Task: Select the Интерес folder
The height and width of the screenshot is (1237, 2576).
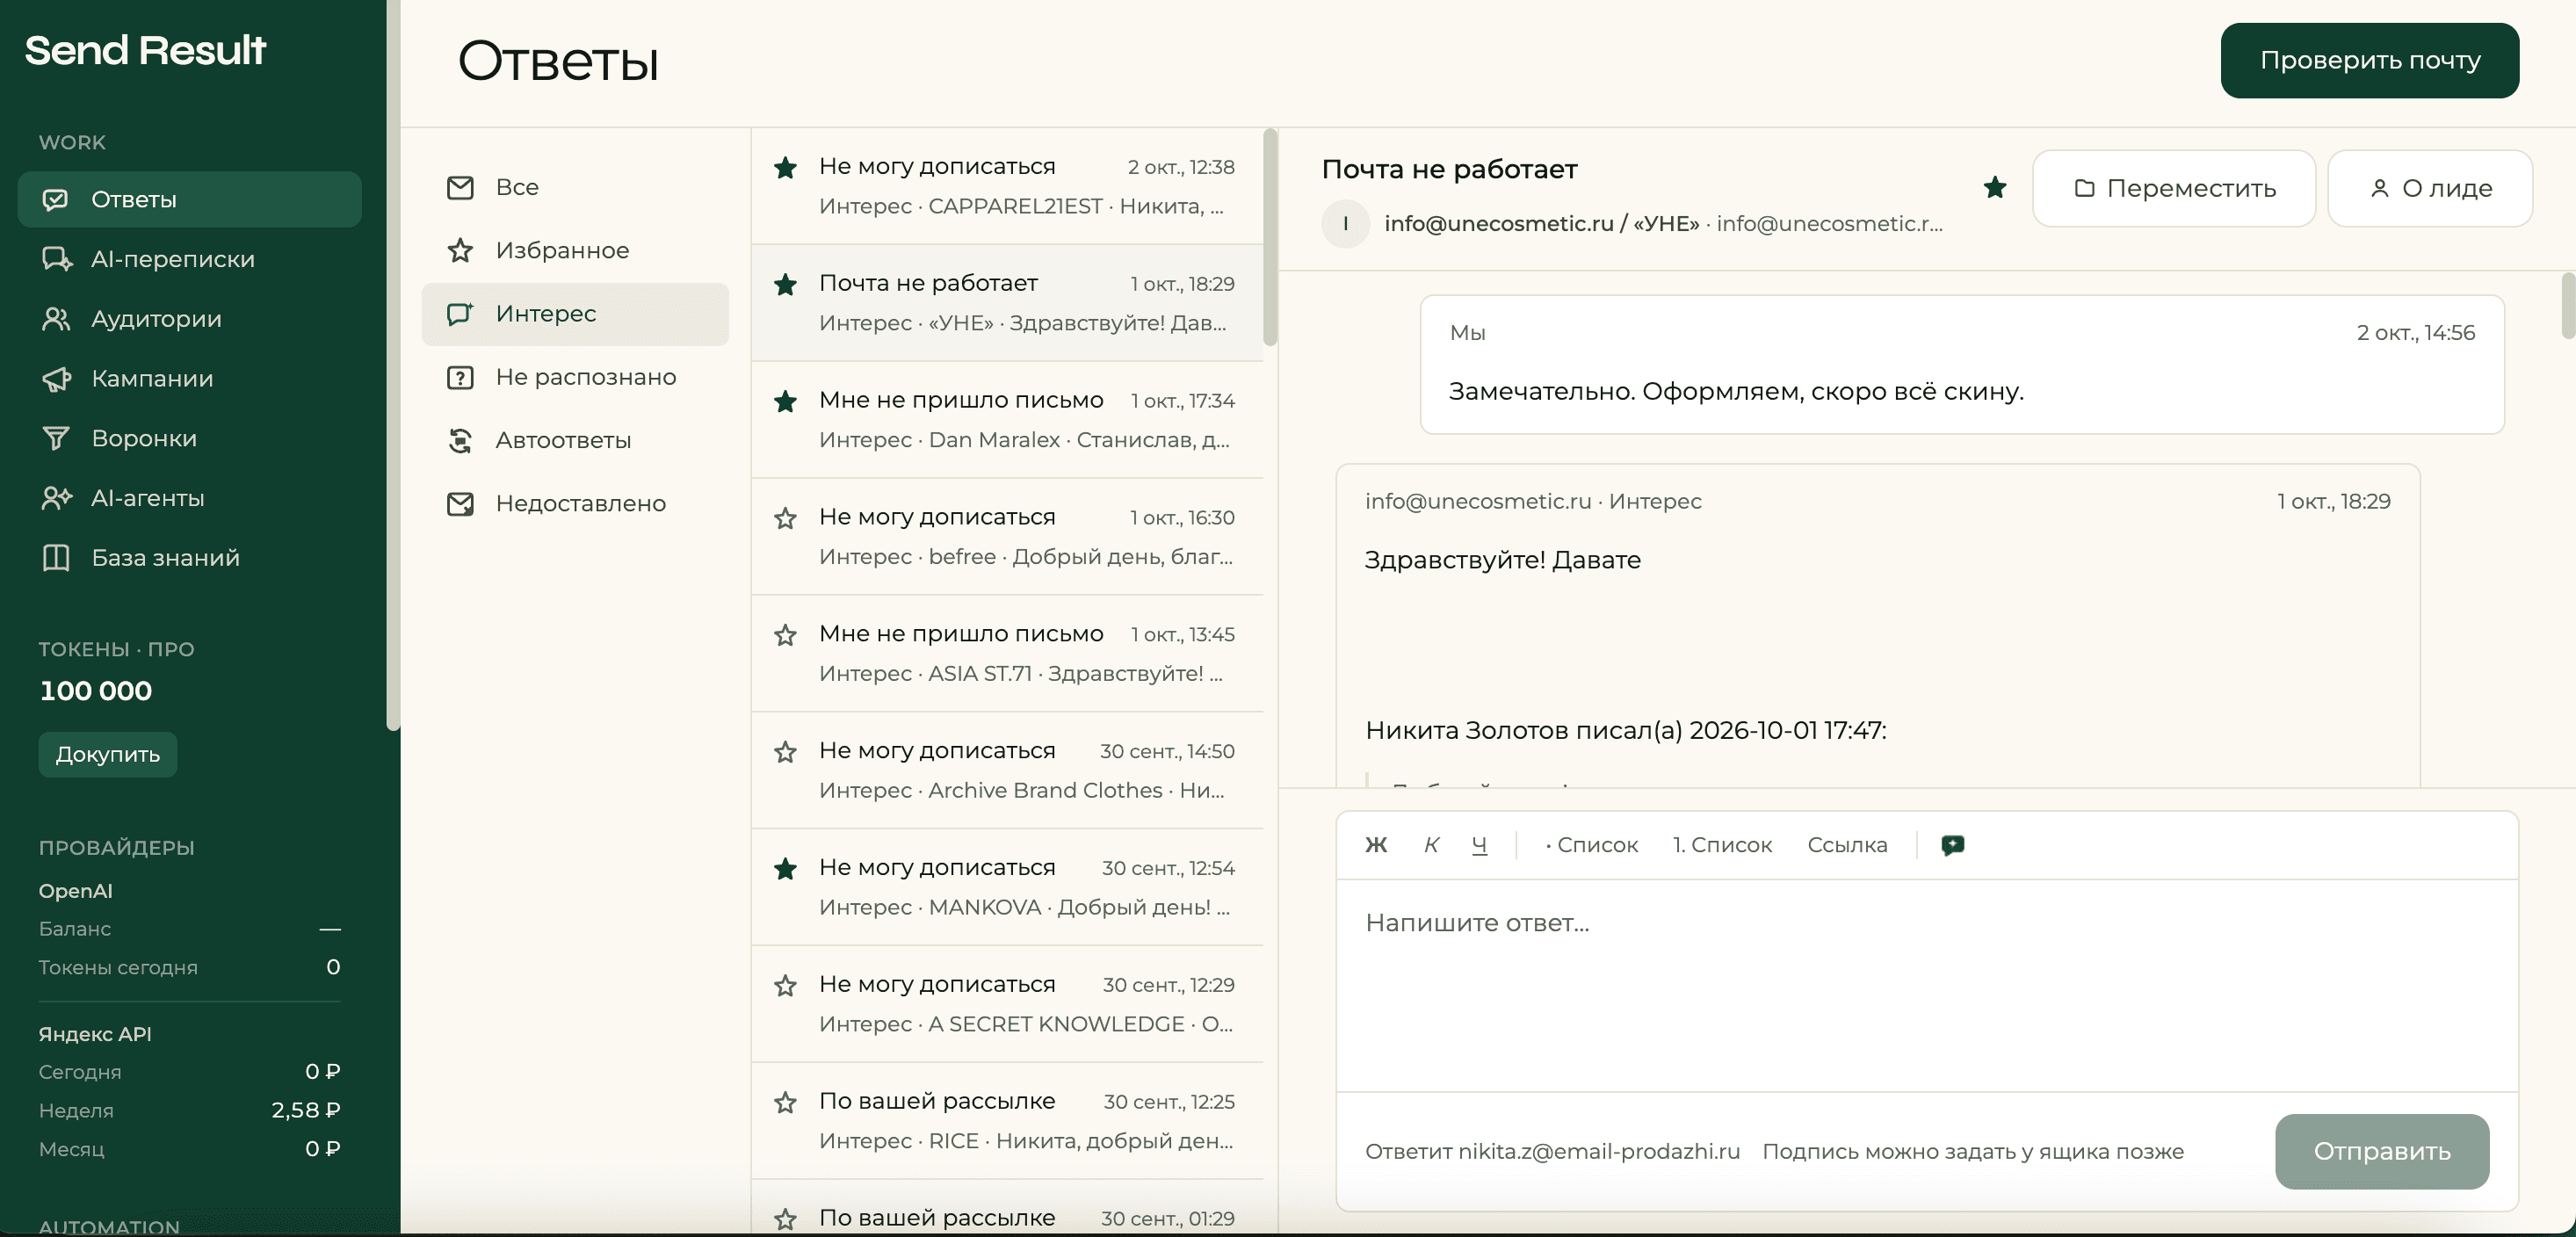Action: coord(575,314)
